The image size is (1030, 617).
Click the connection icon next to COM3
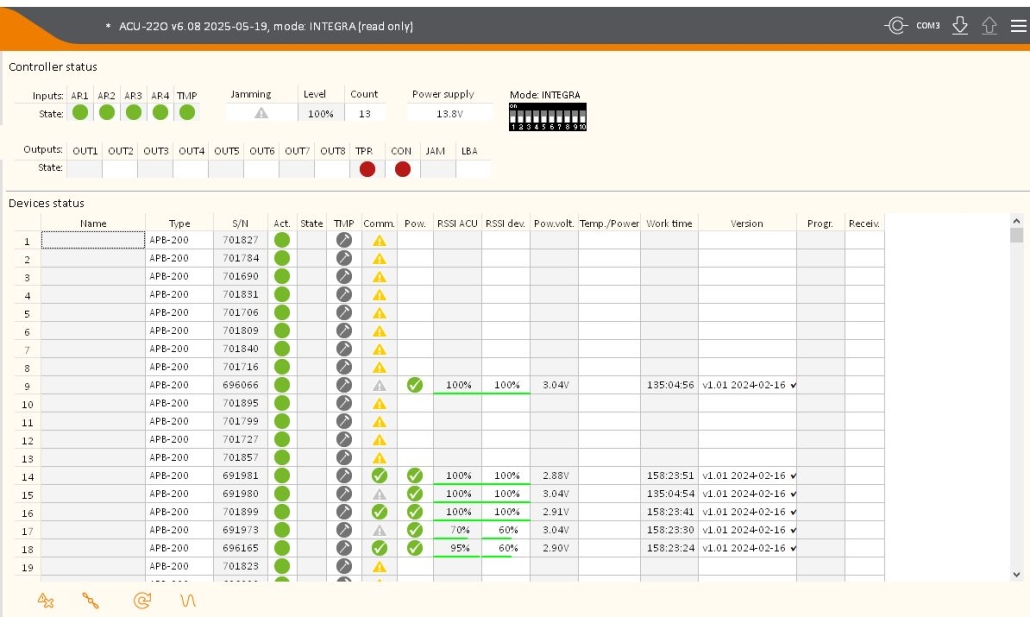click(895, 26)
